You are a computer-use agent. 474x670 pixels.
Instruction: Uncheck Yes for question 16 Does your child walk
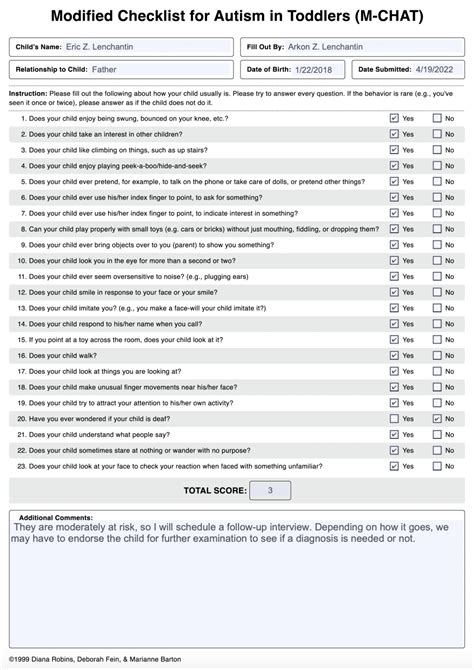pyautogui.click(x=394, y=356)
